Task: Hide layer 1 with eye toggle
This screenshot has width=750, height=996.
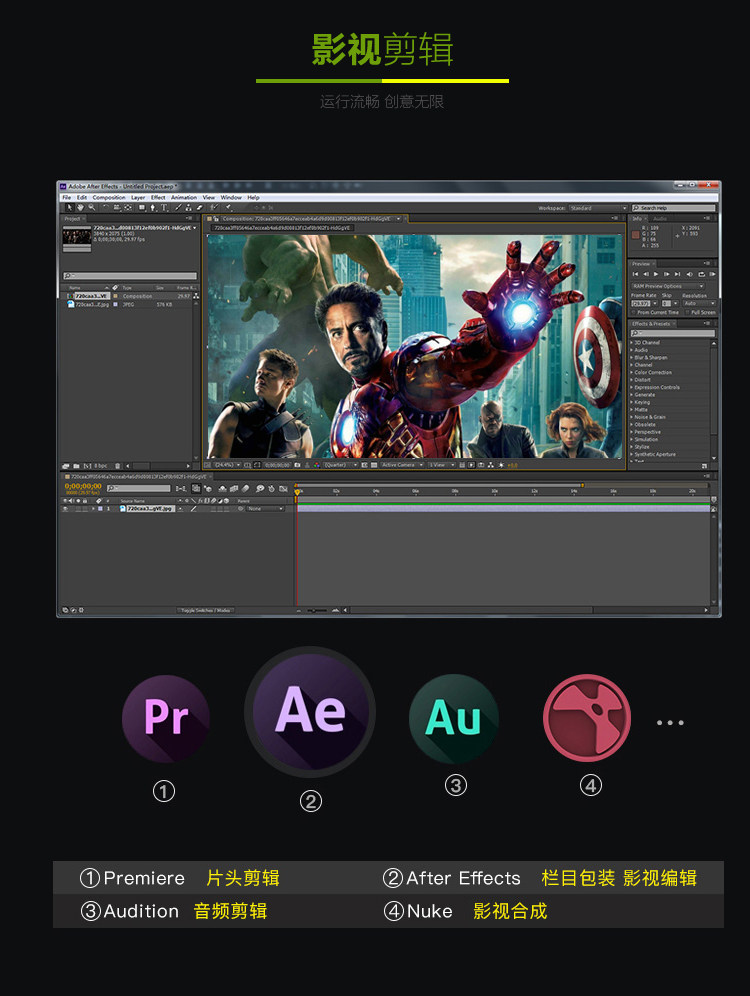Action: (x=65, y=509)
